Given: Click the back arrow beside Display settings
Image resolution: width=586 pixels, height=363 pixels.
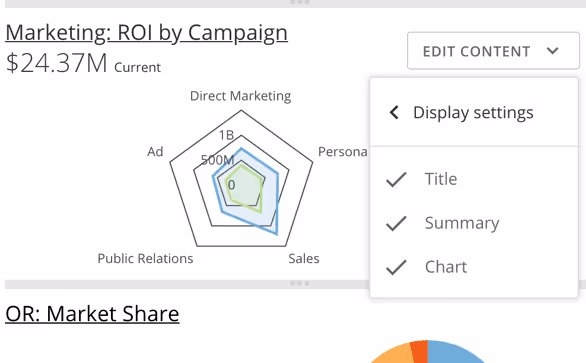Looking at the screenshot, I should pyautogui.click(x=394, y=112).
